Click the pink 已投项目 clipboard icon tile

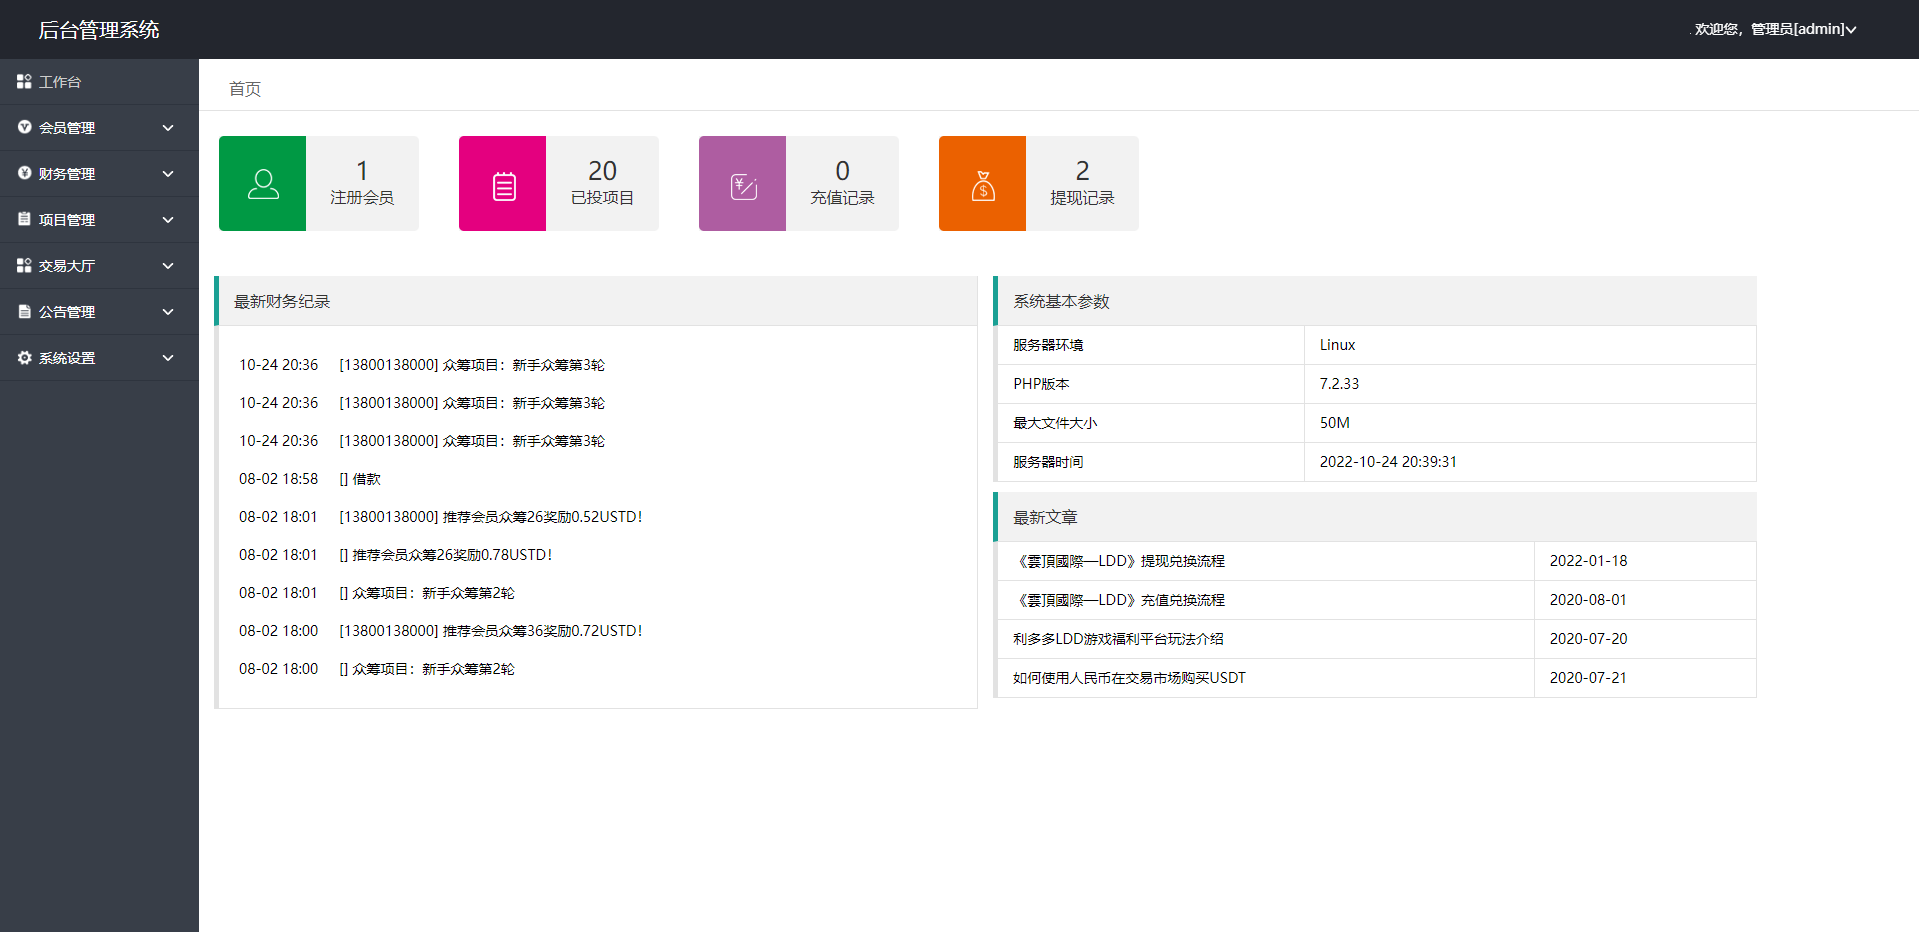(x=502, y=183)
